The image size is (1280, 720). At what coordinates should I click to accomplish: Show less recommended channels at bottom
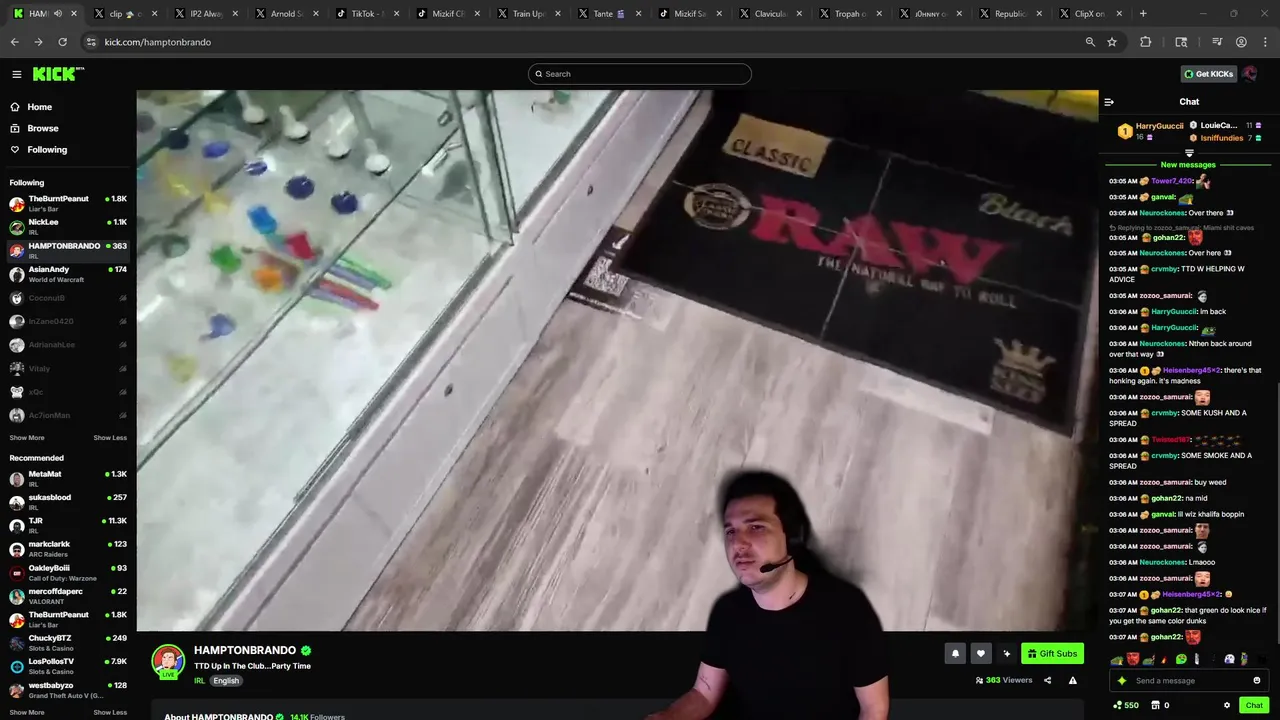[x=110, y=712]
